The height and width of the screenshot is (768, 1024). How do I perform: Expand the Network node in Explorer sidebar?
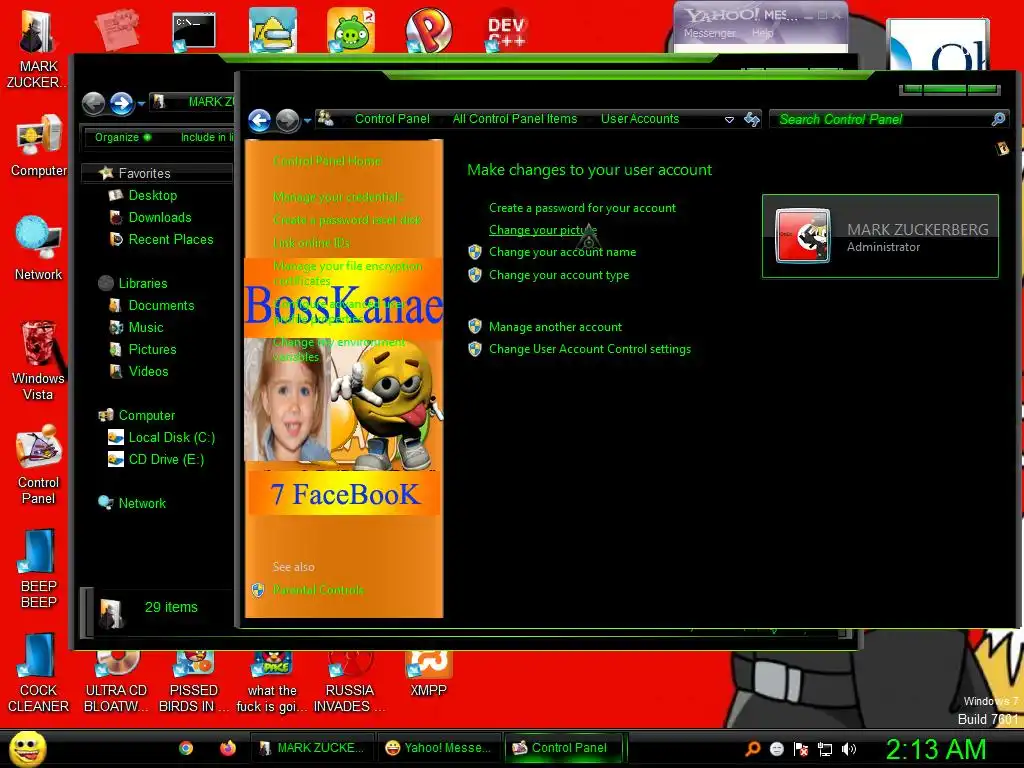[x=142, y=504]
